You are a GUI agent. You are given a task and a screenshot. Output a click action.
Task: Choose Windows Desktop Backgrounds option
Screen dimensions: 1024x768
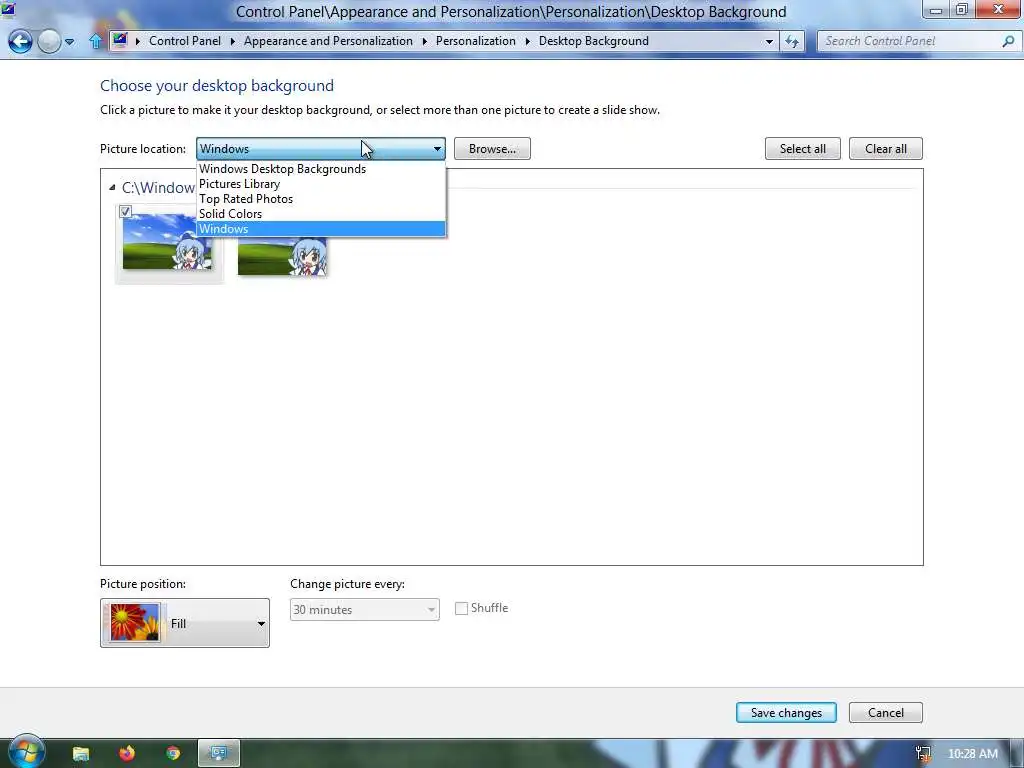[x=321, y=168]
